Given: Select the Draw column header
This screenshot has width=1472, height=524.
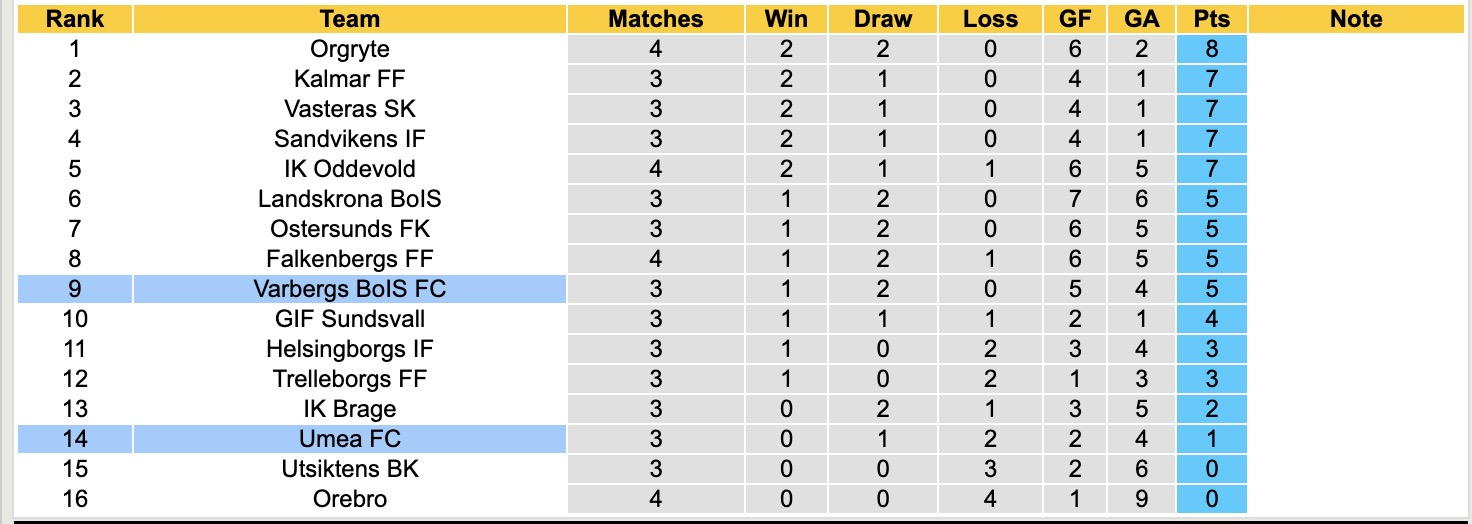Looking at the screenshot, I should [x=884, y=19].
